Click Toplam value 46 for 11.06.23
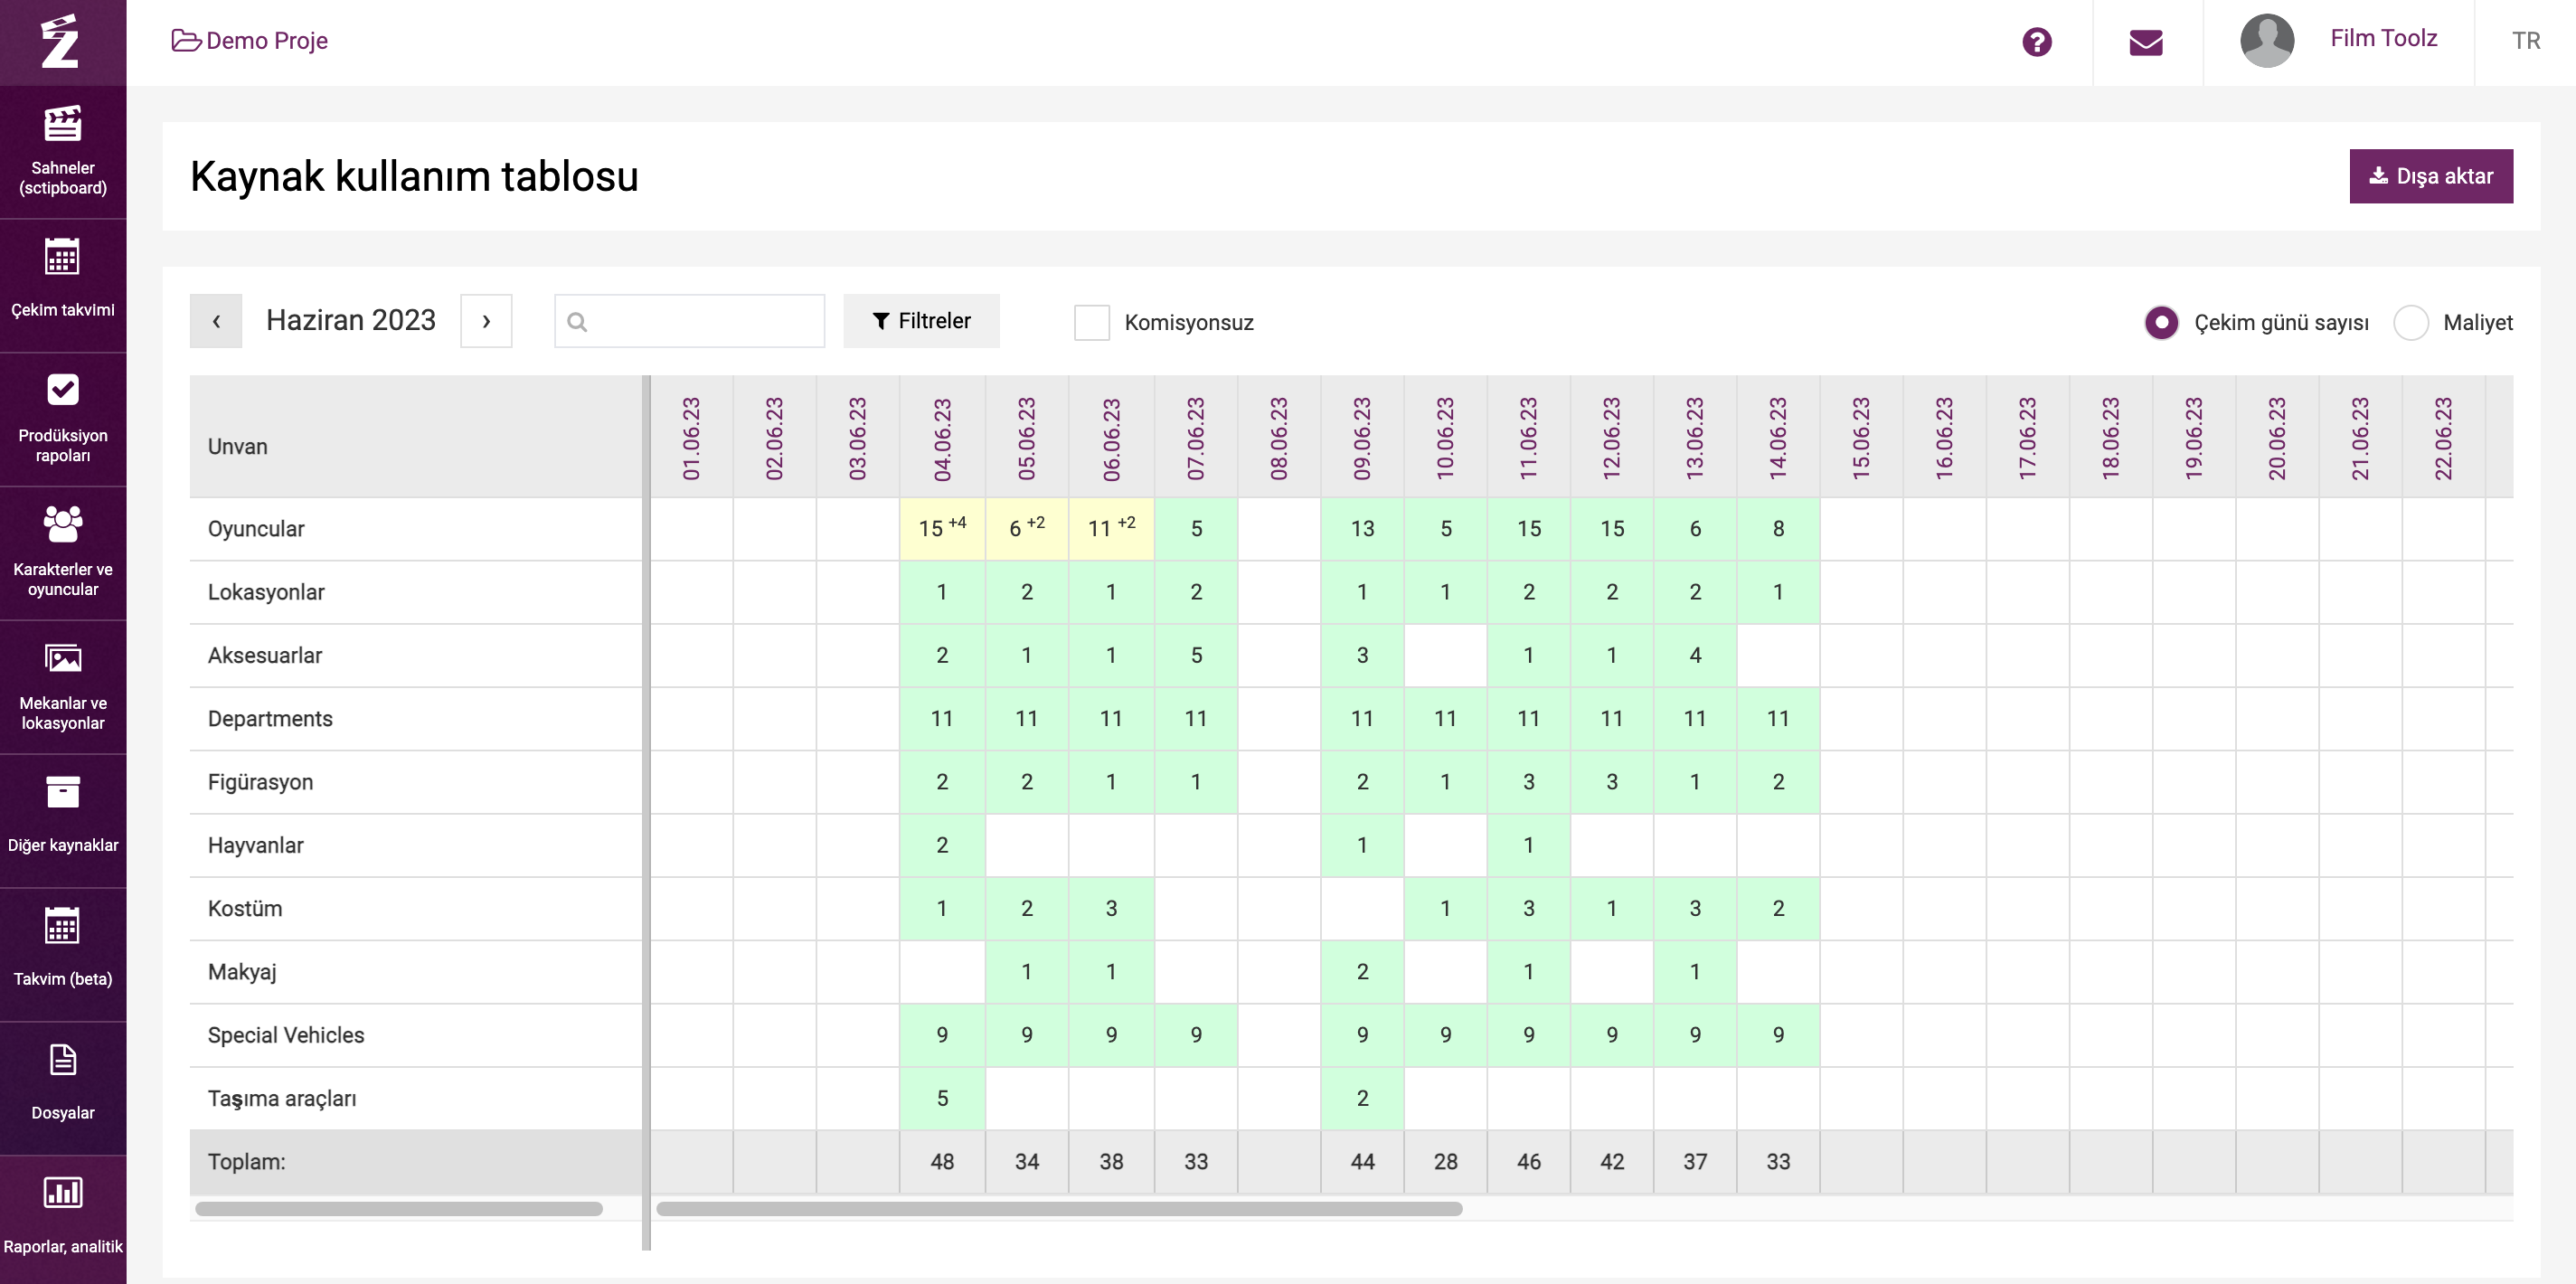This screenshot has height=1284, width=2576. pos(1528,1161)
